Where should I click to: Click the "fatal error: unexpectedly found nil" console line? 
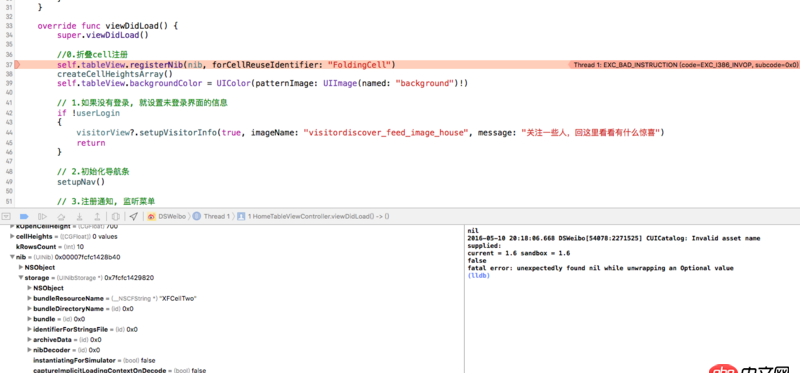tap(600, 268)
